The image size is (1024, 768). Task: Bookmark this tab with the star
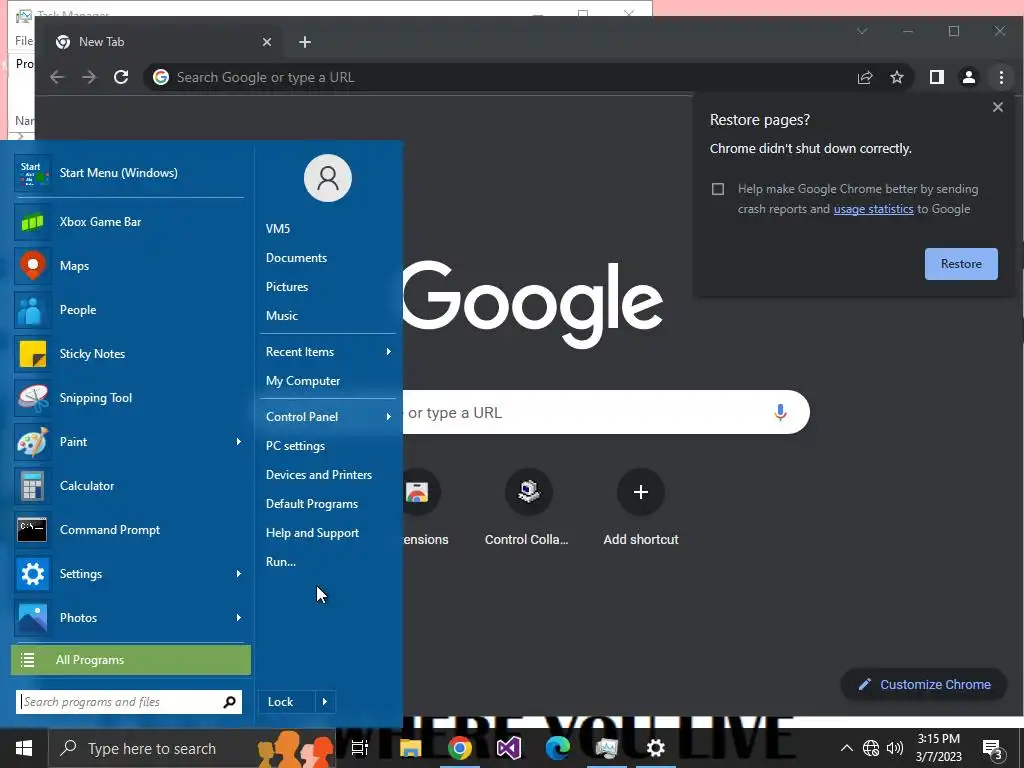coord(897,77)
